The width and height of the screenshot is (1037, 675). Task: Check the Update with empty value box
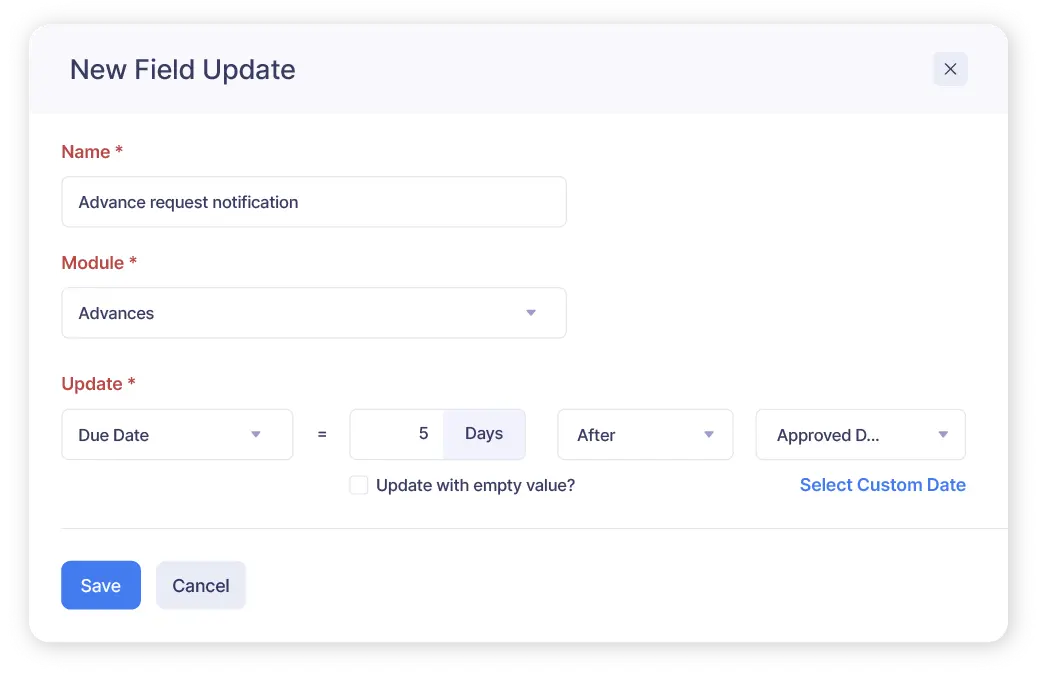click(x=358, y=485)
